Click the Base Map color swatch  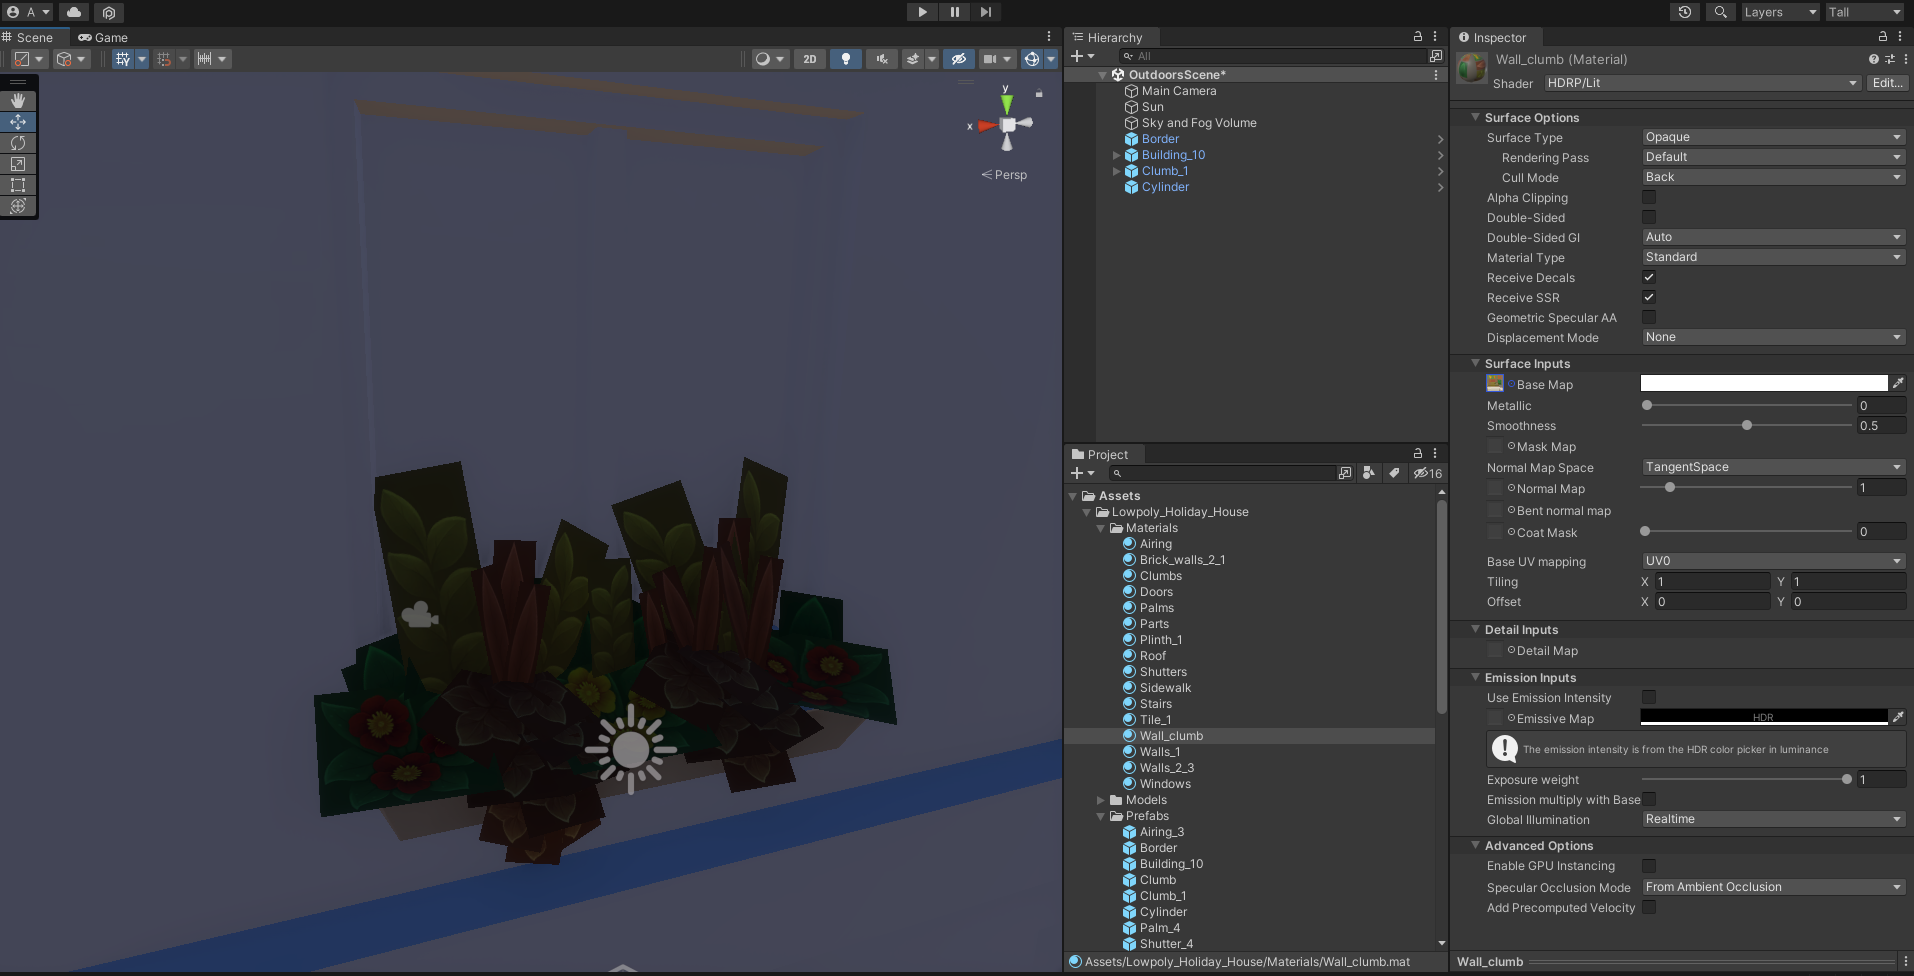click(x=1763, y=384)
